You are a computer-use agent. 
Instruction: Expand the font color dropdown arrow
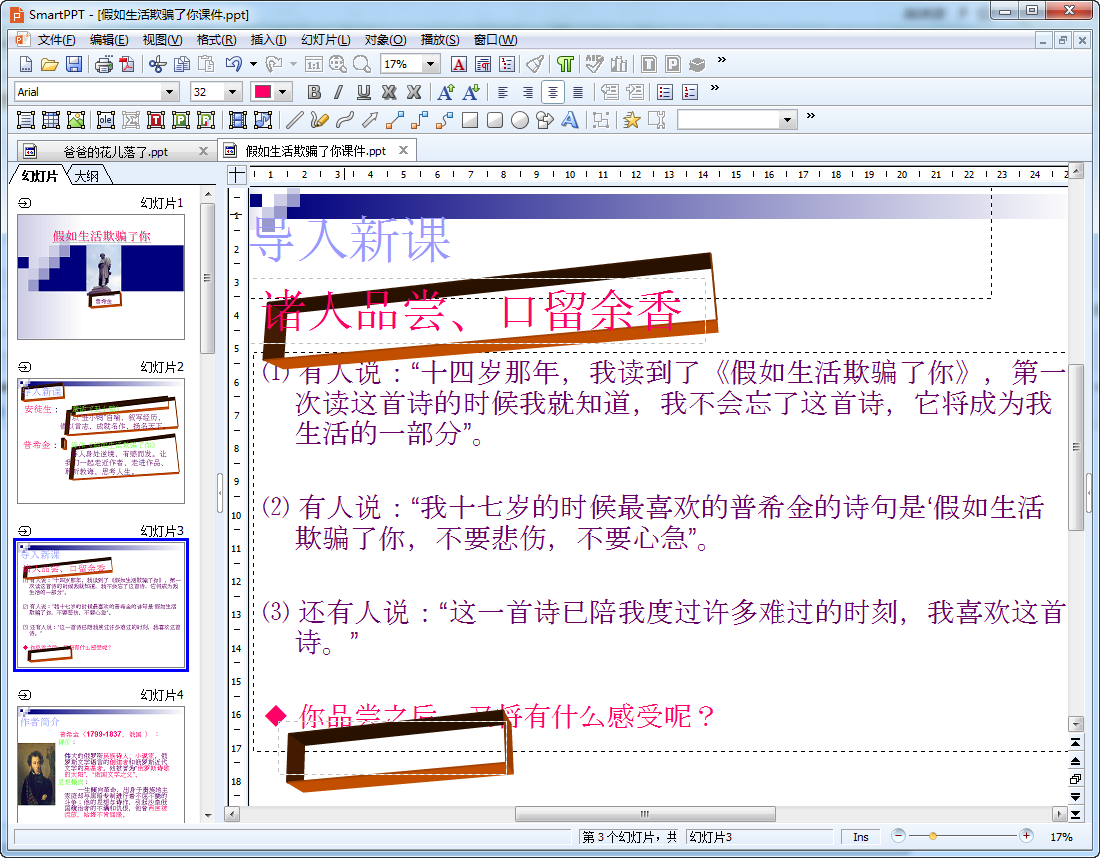click(x=282, y=92)
